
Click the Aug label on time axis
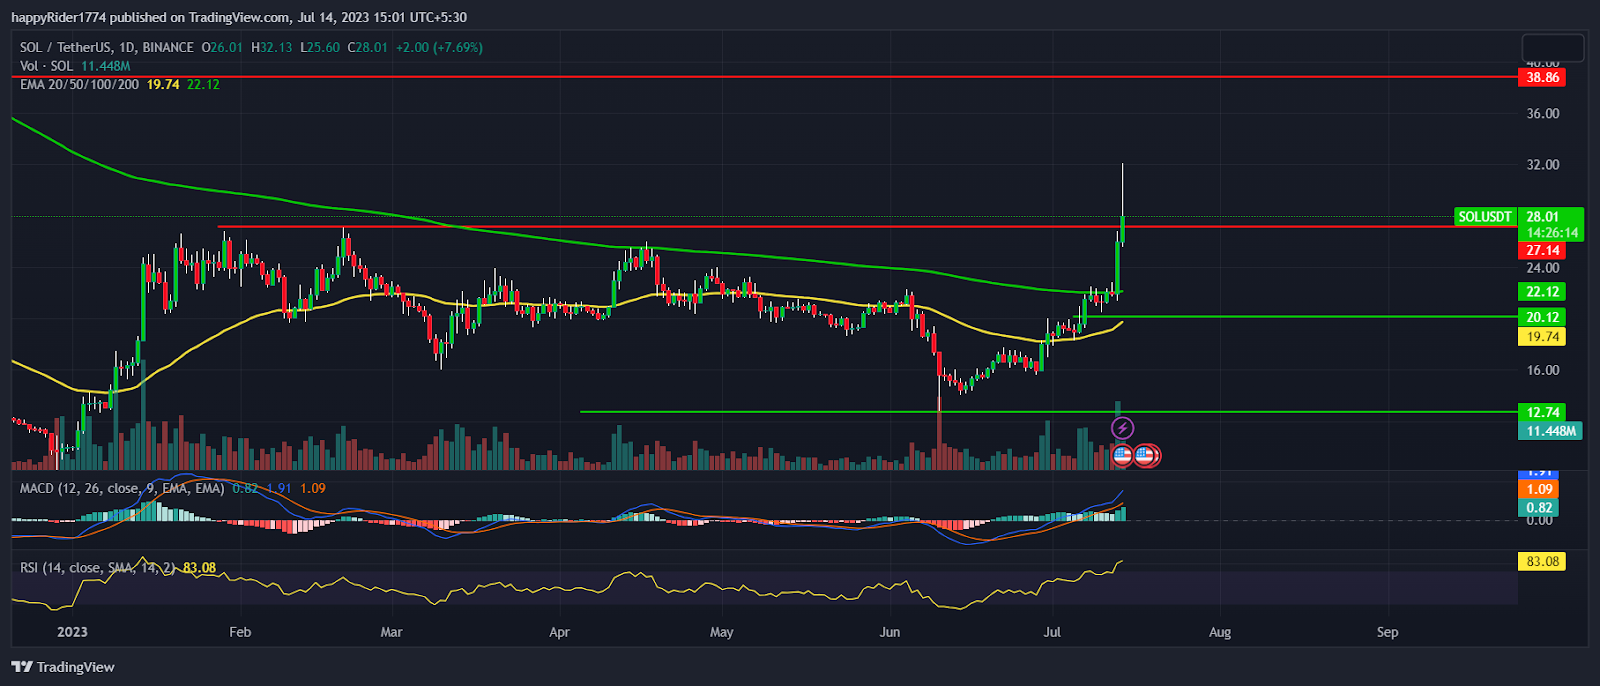pyautogui.click(x=1219, y=632)
